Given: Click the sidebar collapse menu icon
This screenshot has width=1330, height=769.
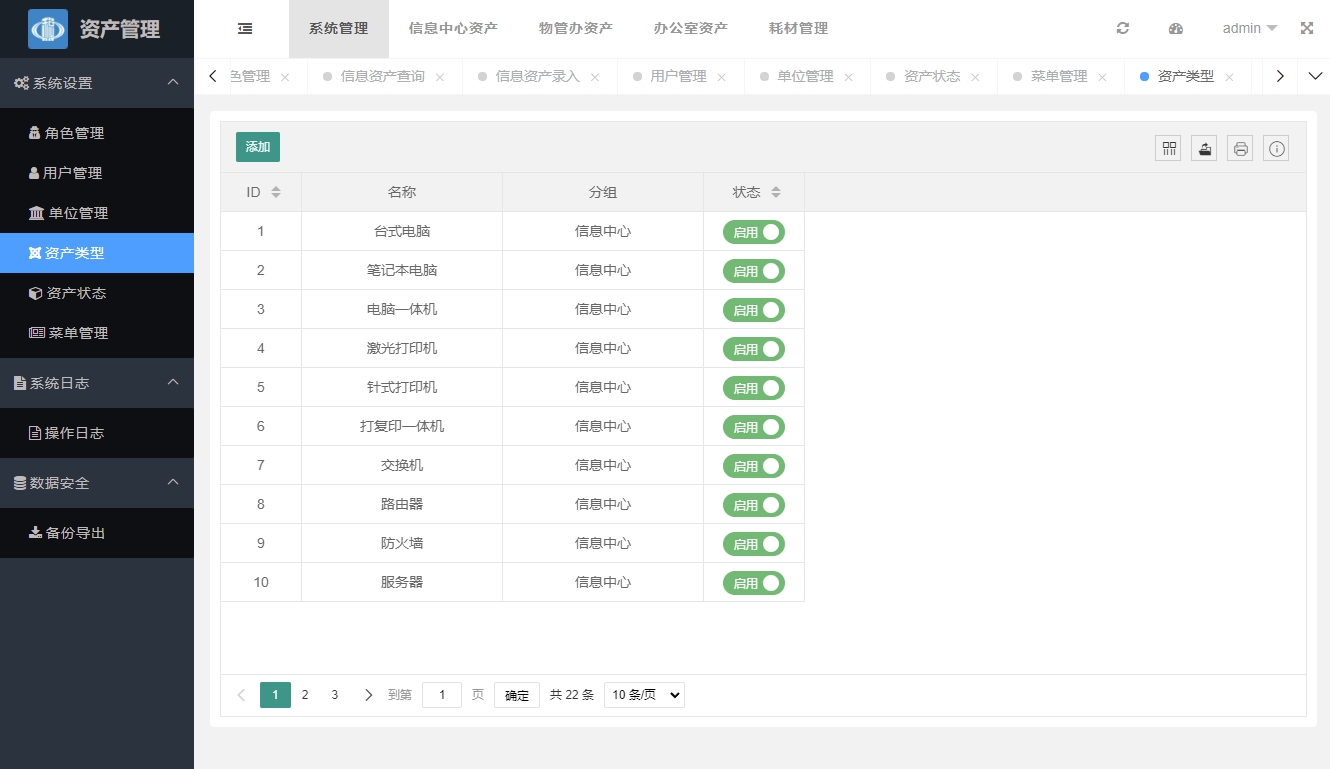Looking at the screenshot, I should pos(245,29).
